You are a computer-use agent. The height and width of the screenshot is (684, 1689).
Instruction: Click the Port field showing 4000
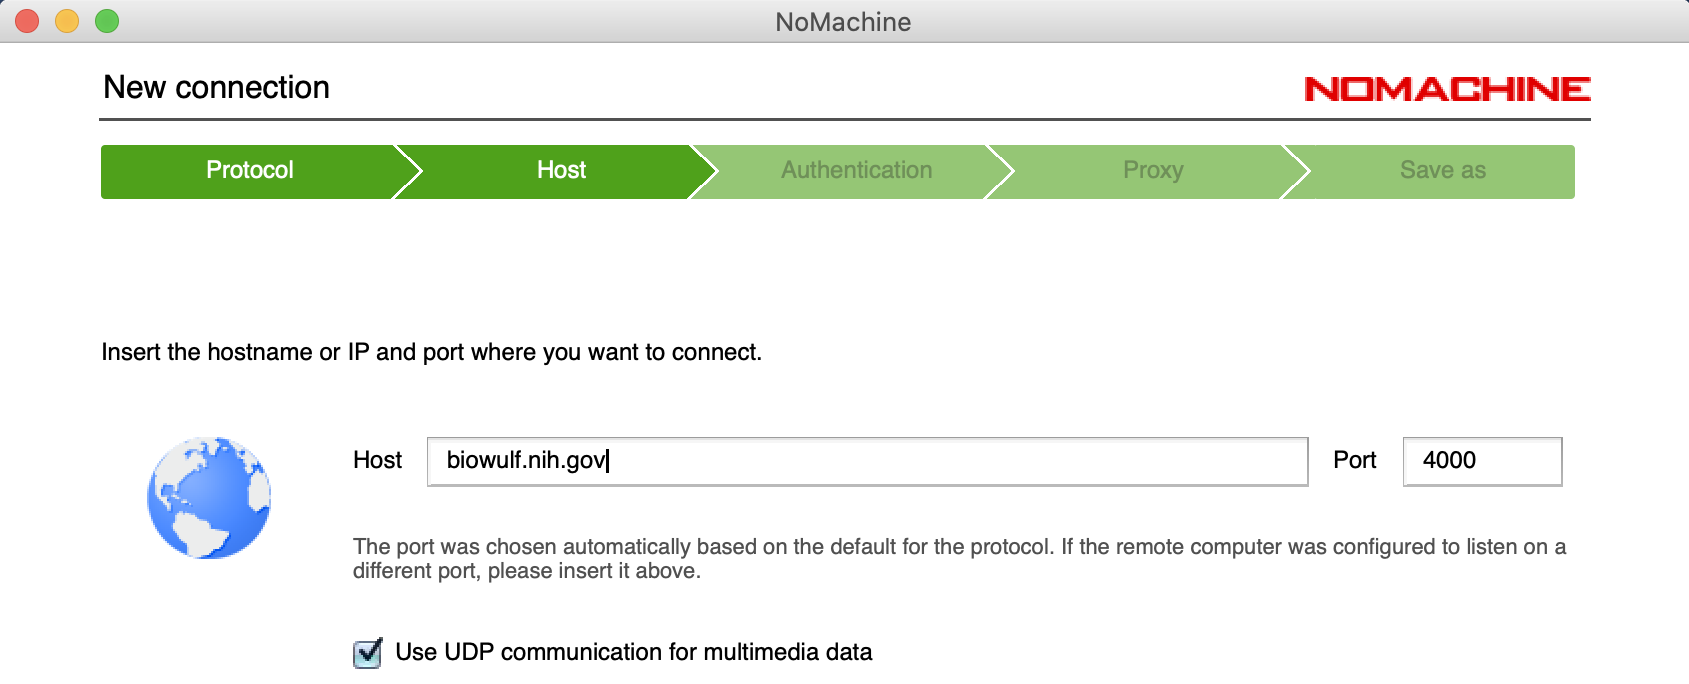coord(1481,461)
